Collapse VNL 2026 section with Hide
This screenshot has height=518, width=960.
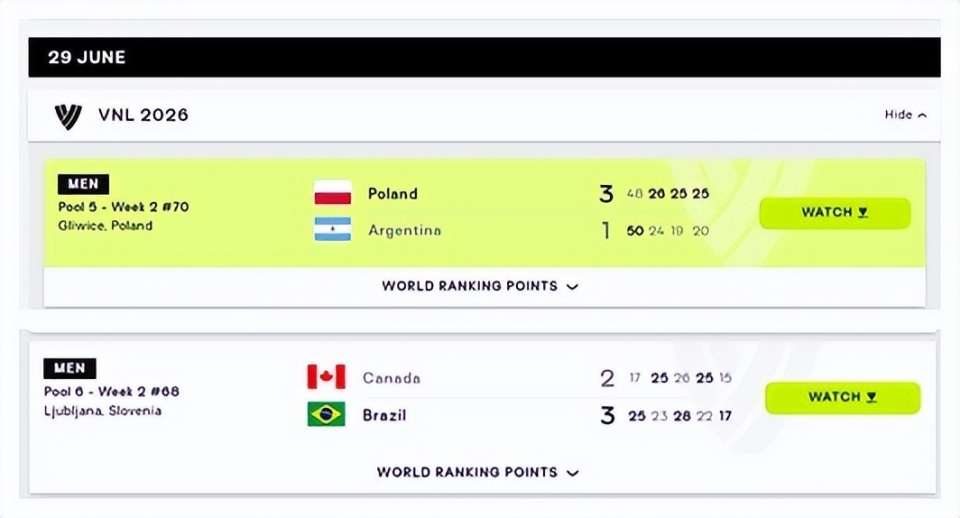coord(906,114)
